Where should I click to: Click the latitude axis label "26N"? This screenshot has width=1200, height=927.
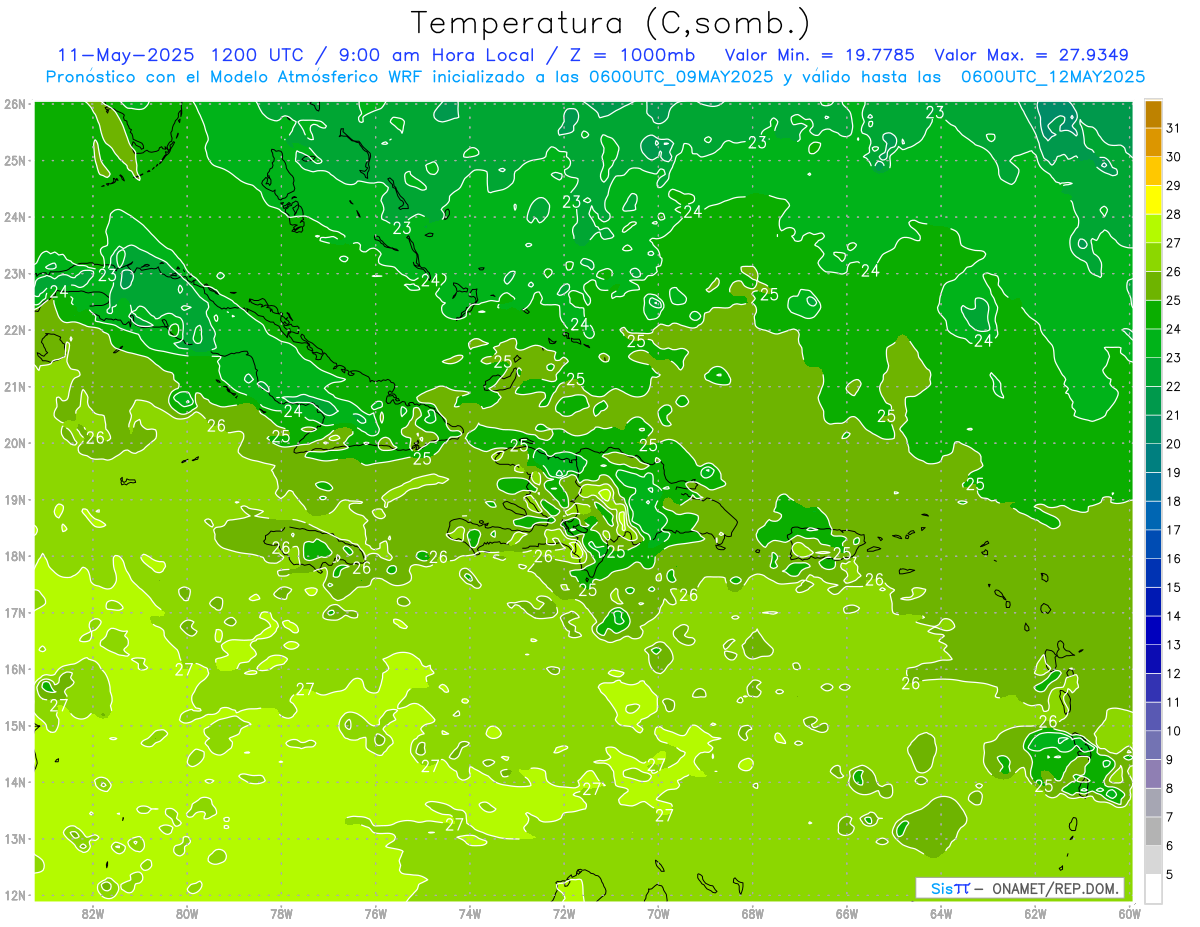point(15,104)
